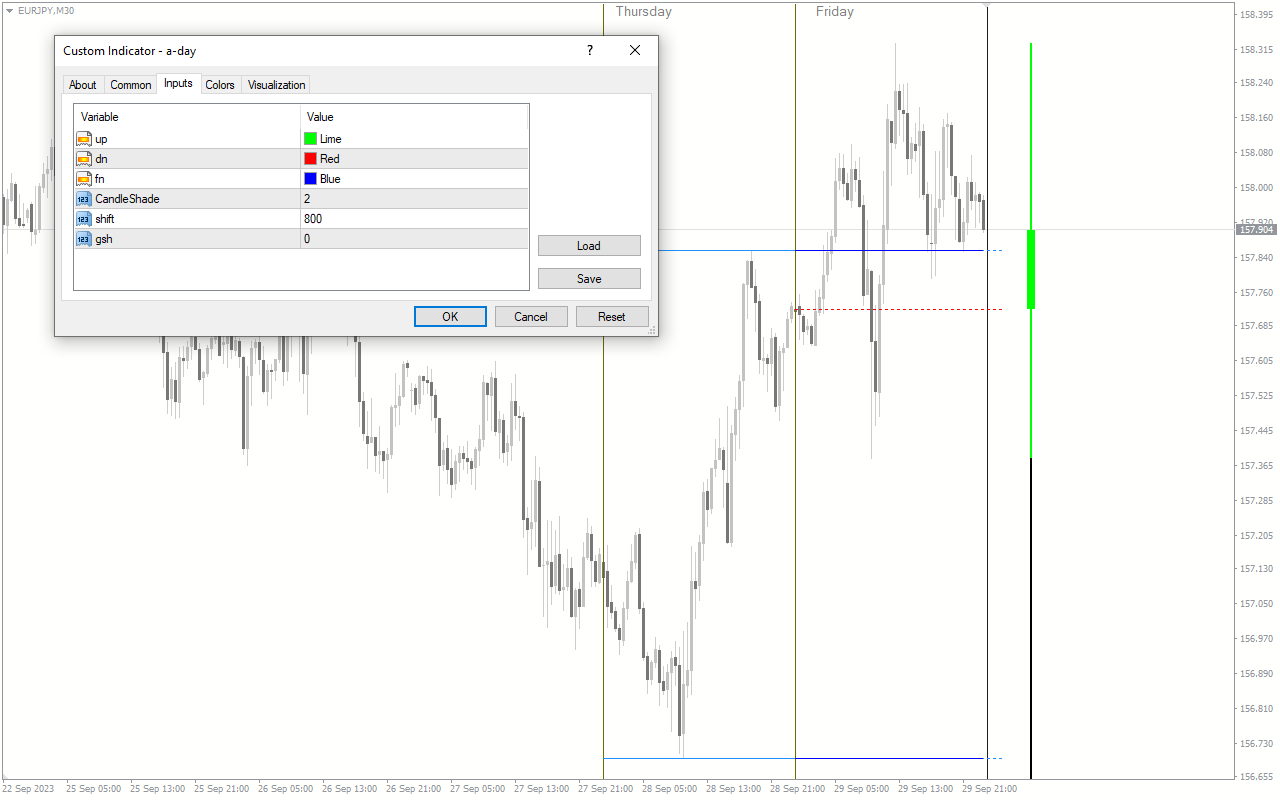Click the chart menu triangle beside EURJPY
The width and height of the screenshot is (1280, 800).
point(9,10)
